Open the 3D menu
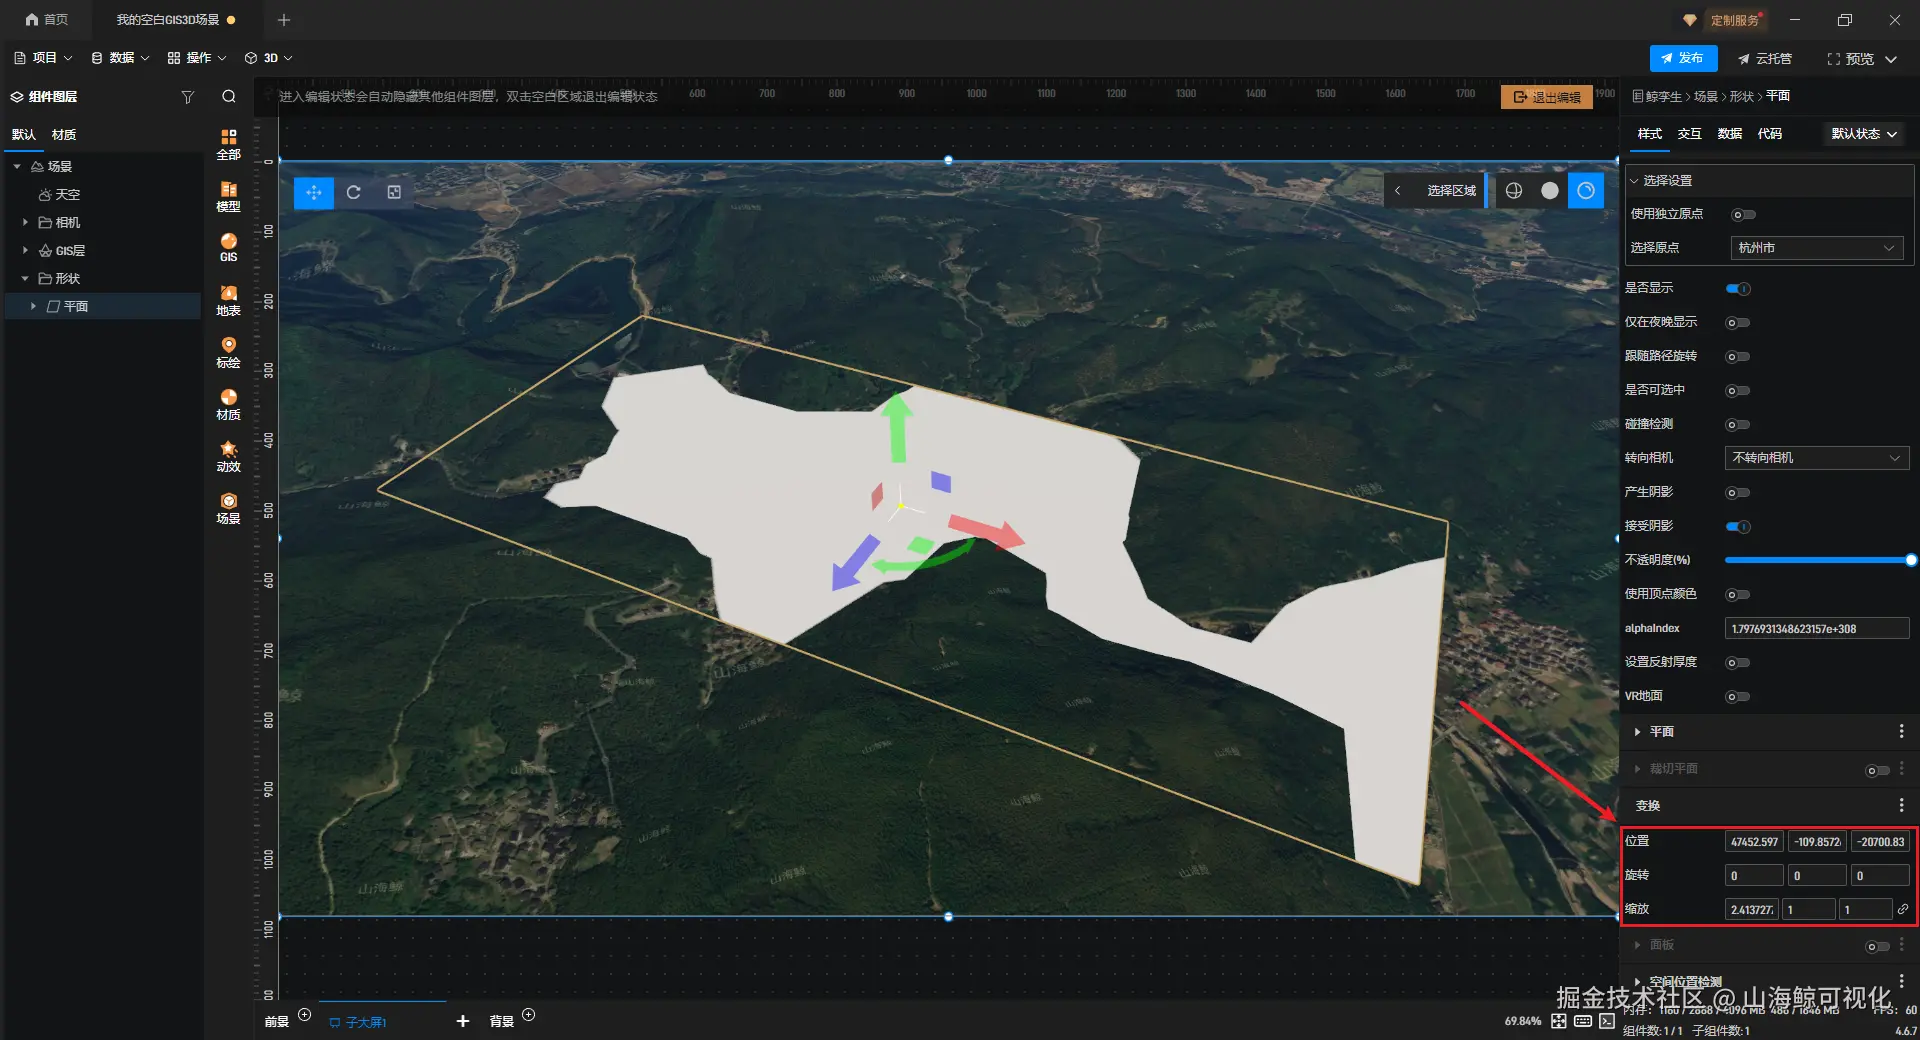Viewport: 1920px width, 1040px height. pos(269,58)
